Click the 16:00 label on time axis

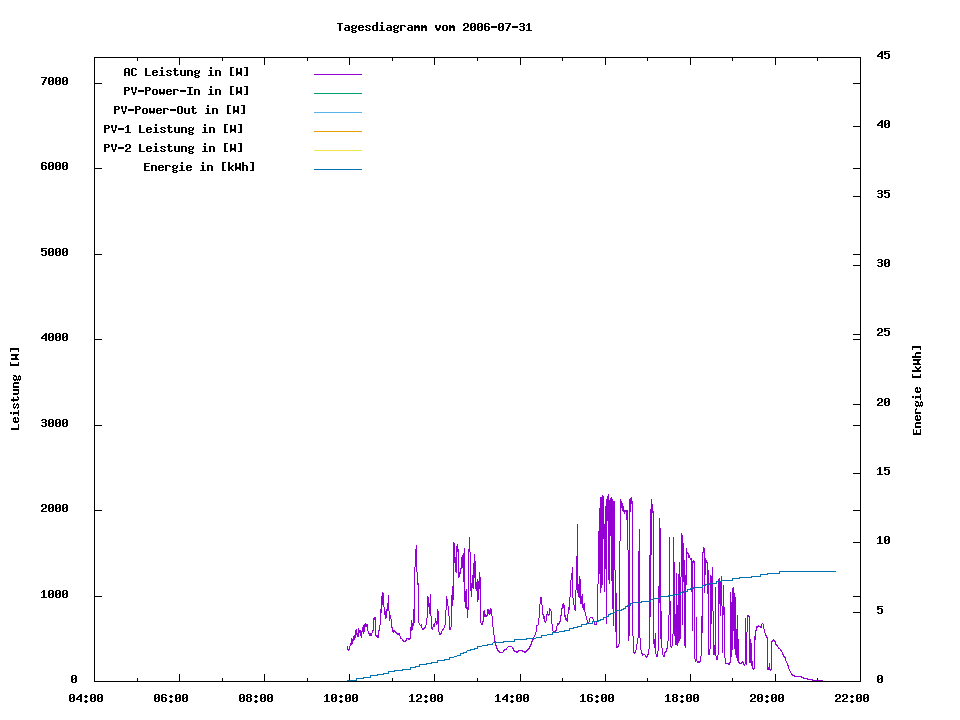pos(598,699)
